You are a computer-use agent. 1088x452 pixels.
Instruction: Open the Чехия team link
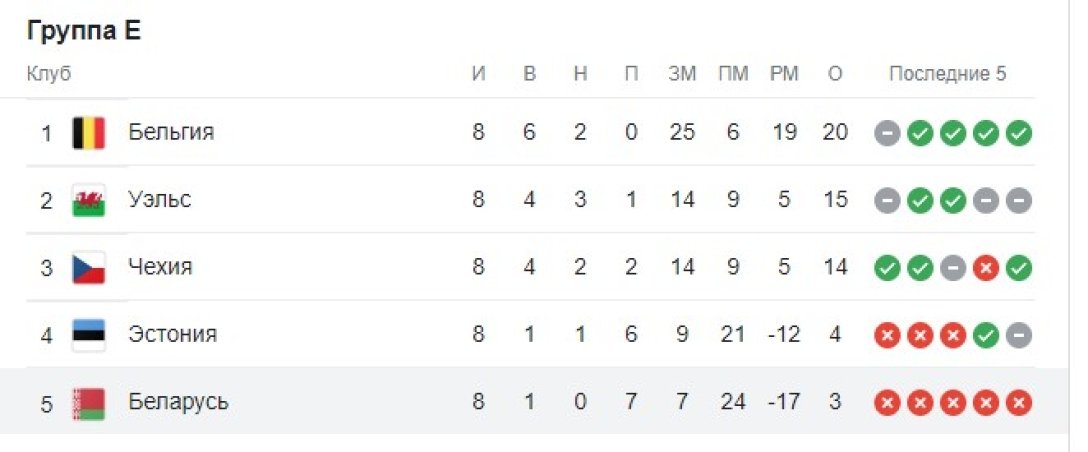pyautogui.click(x=160, y=267)
